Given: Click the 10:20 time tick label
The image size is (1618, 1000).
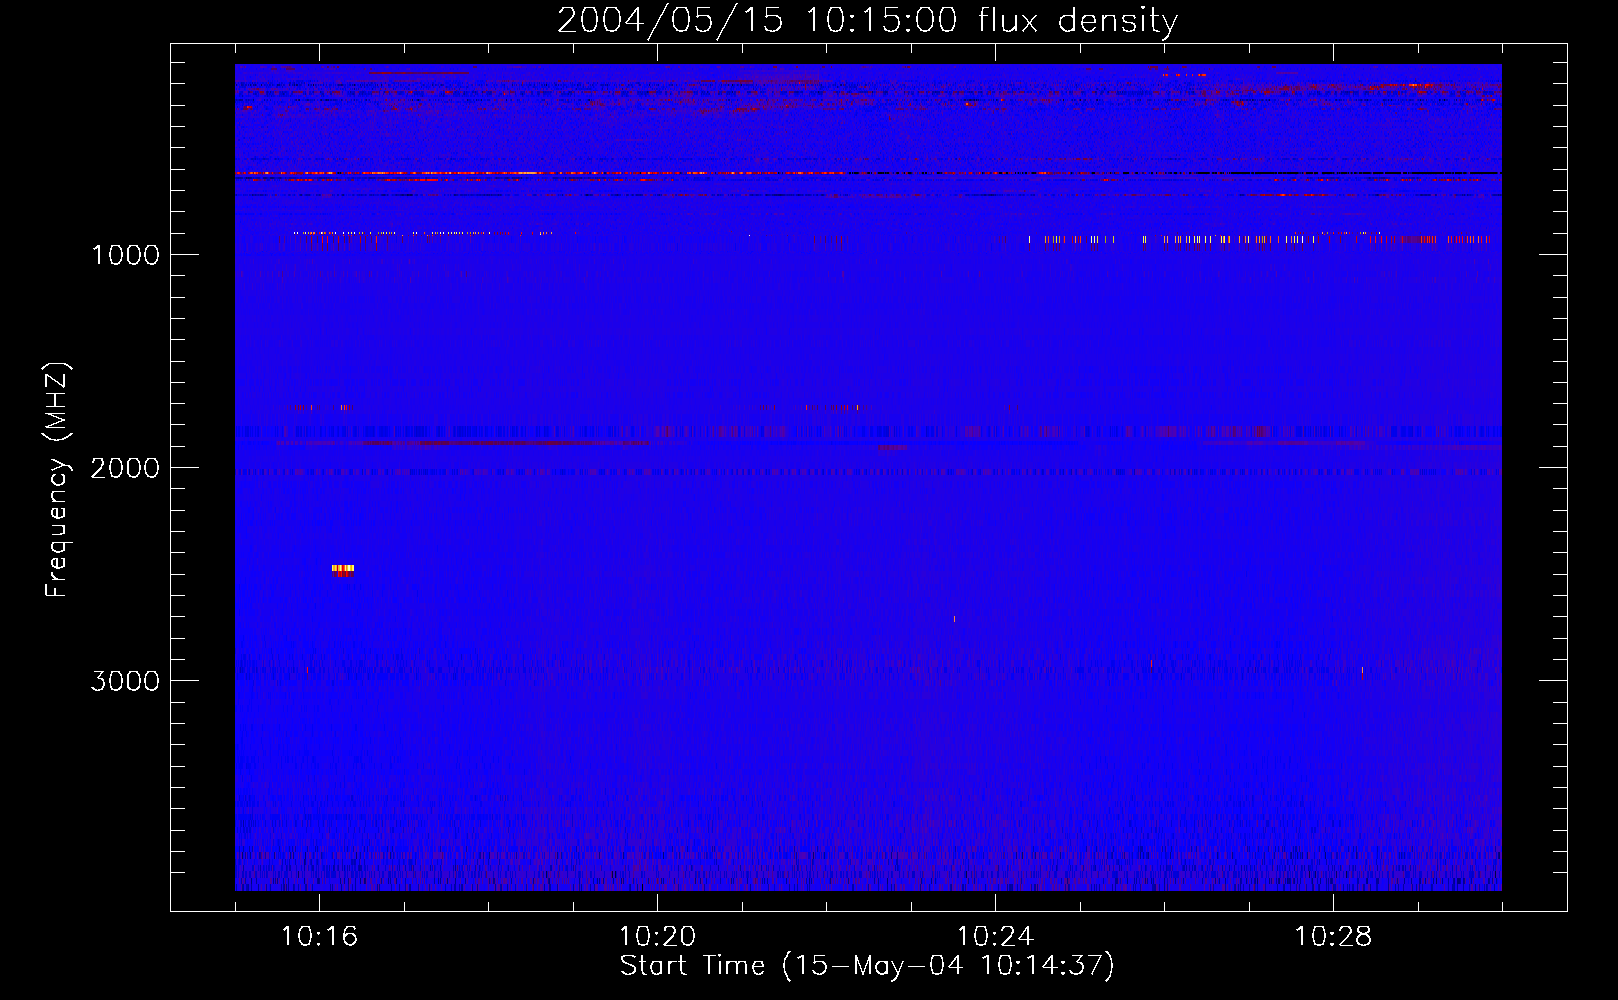Looking at the screenshot, I should click(657, 937).
